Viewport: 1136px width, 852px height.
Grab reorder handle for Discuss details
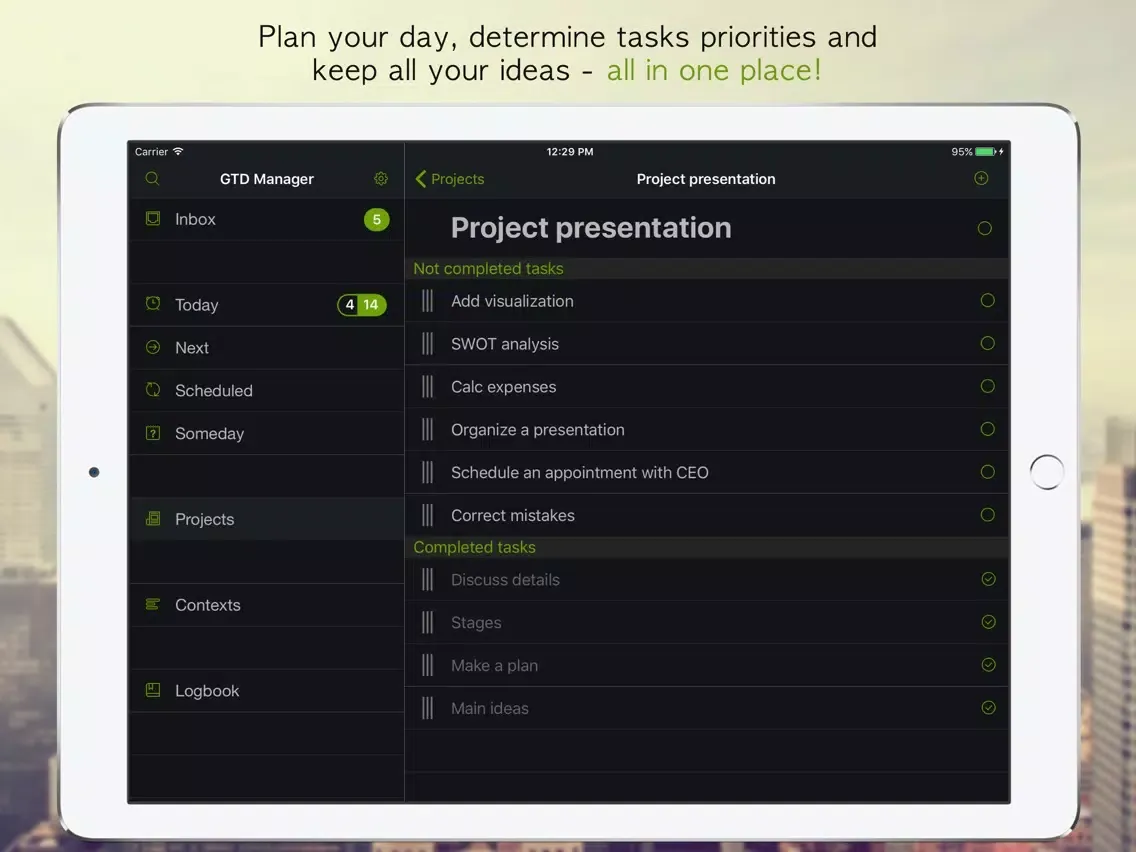[427, 580]
